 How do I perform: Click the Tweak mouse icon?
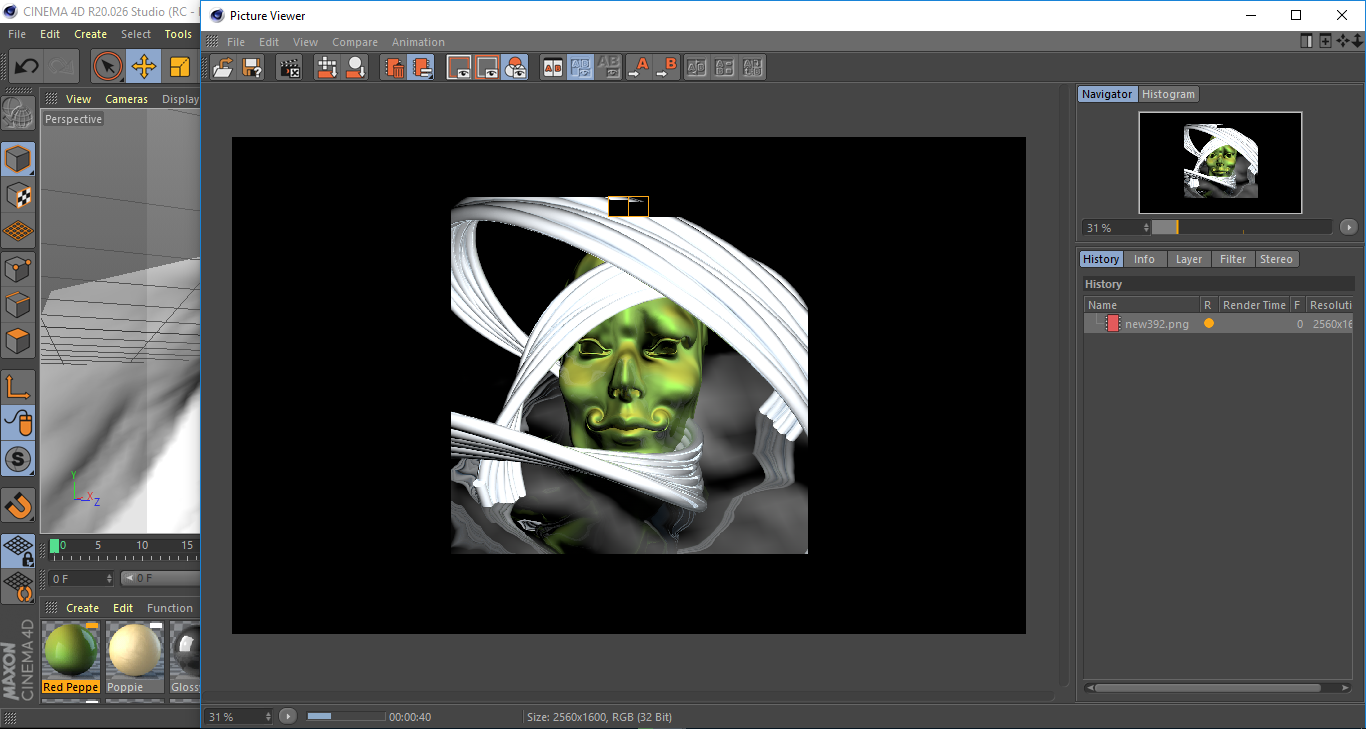click(x=18, y=423)
